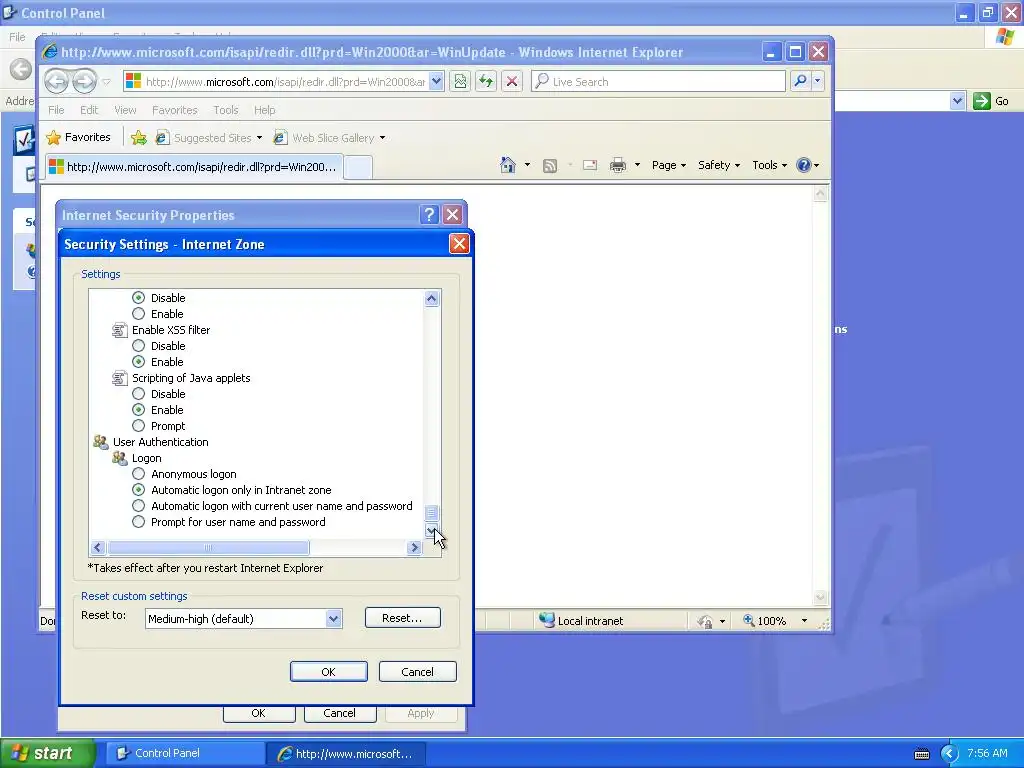The height and width of the screenshot is (768, 1024).
Task: Click the popup blocker status bar icon
Action: tap(705, 621)
